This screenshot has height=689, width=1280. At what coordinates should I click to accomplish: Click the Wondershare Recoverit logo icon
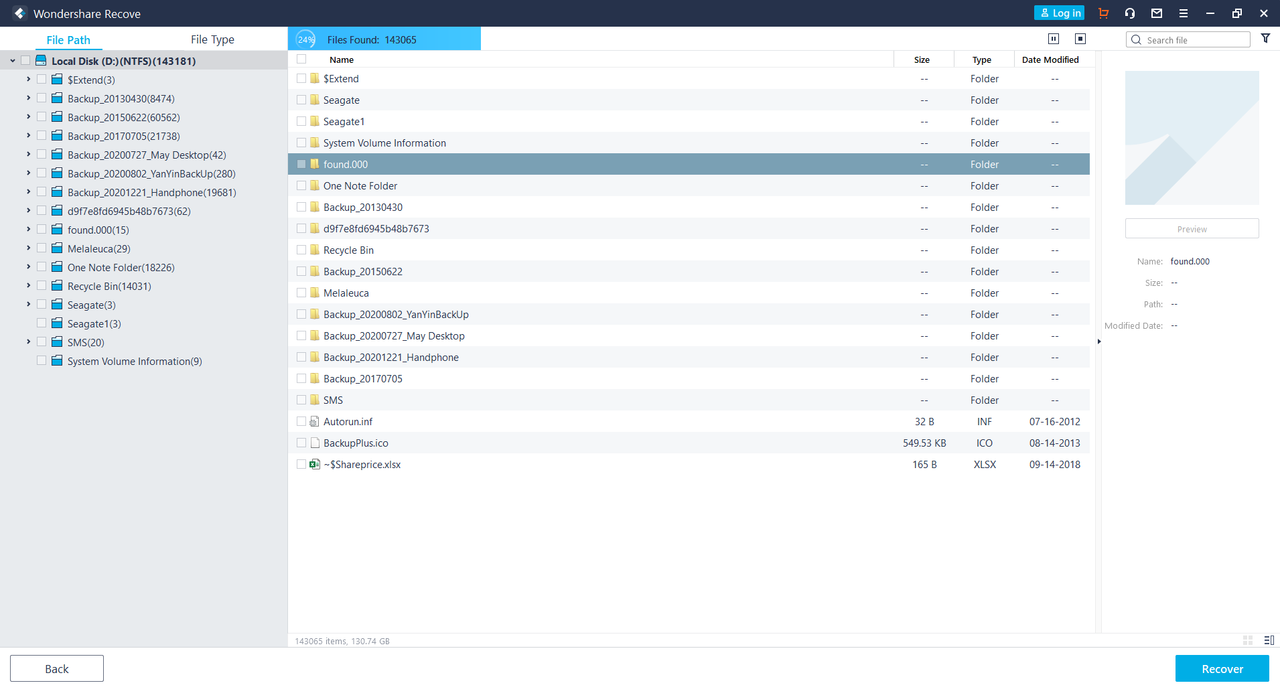point(18,14)
